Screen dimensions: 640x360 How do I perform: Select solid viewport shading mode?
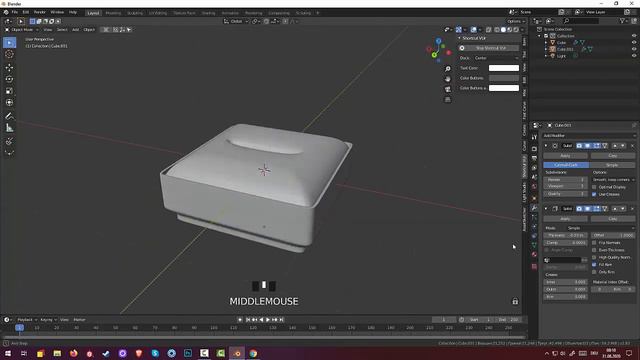point(503,30)
